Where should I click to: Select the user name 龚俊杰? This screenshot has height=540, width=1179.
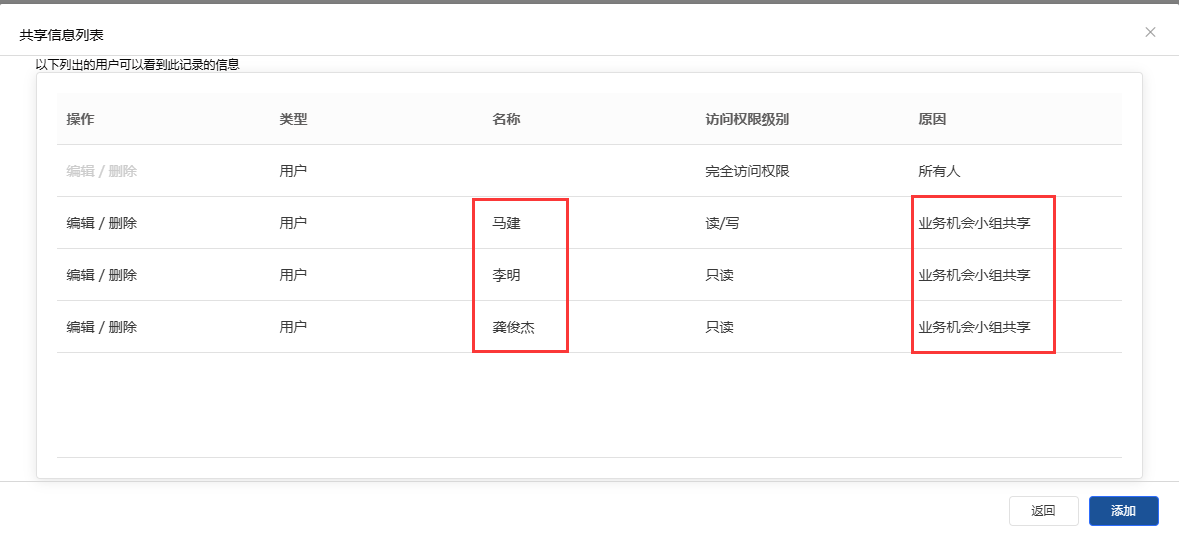pyautogui.click(x=514, y=327)
